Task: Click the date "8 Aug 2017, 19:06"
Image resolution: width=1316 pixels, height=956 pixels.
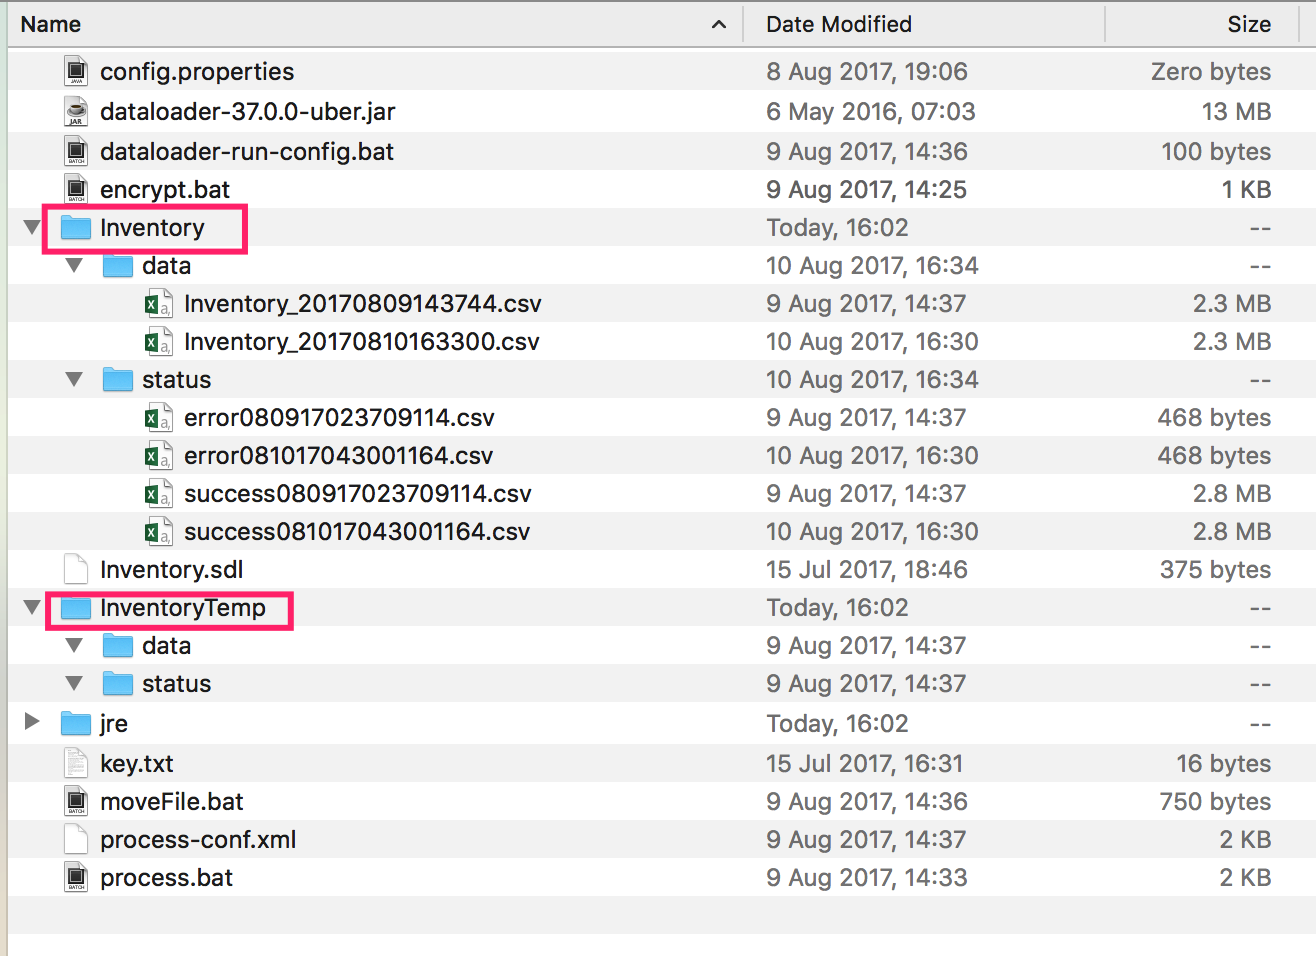Action: coord(867,72)
